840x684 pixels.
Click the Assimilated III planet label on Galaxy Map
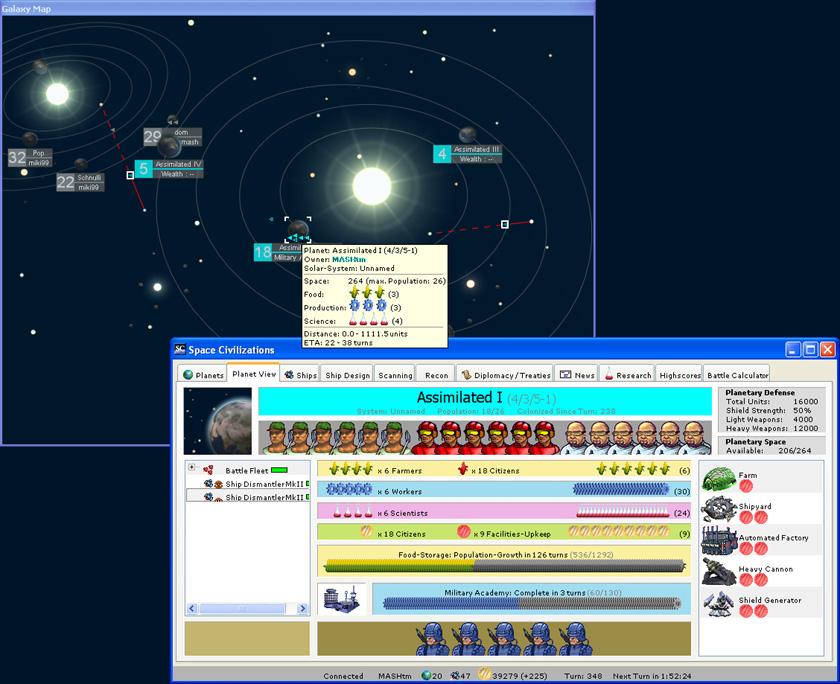[467, 154]
